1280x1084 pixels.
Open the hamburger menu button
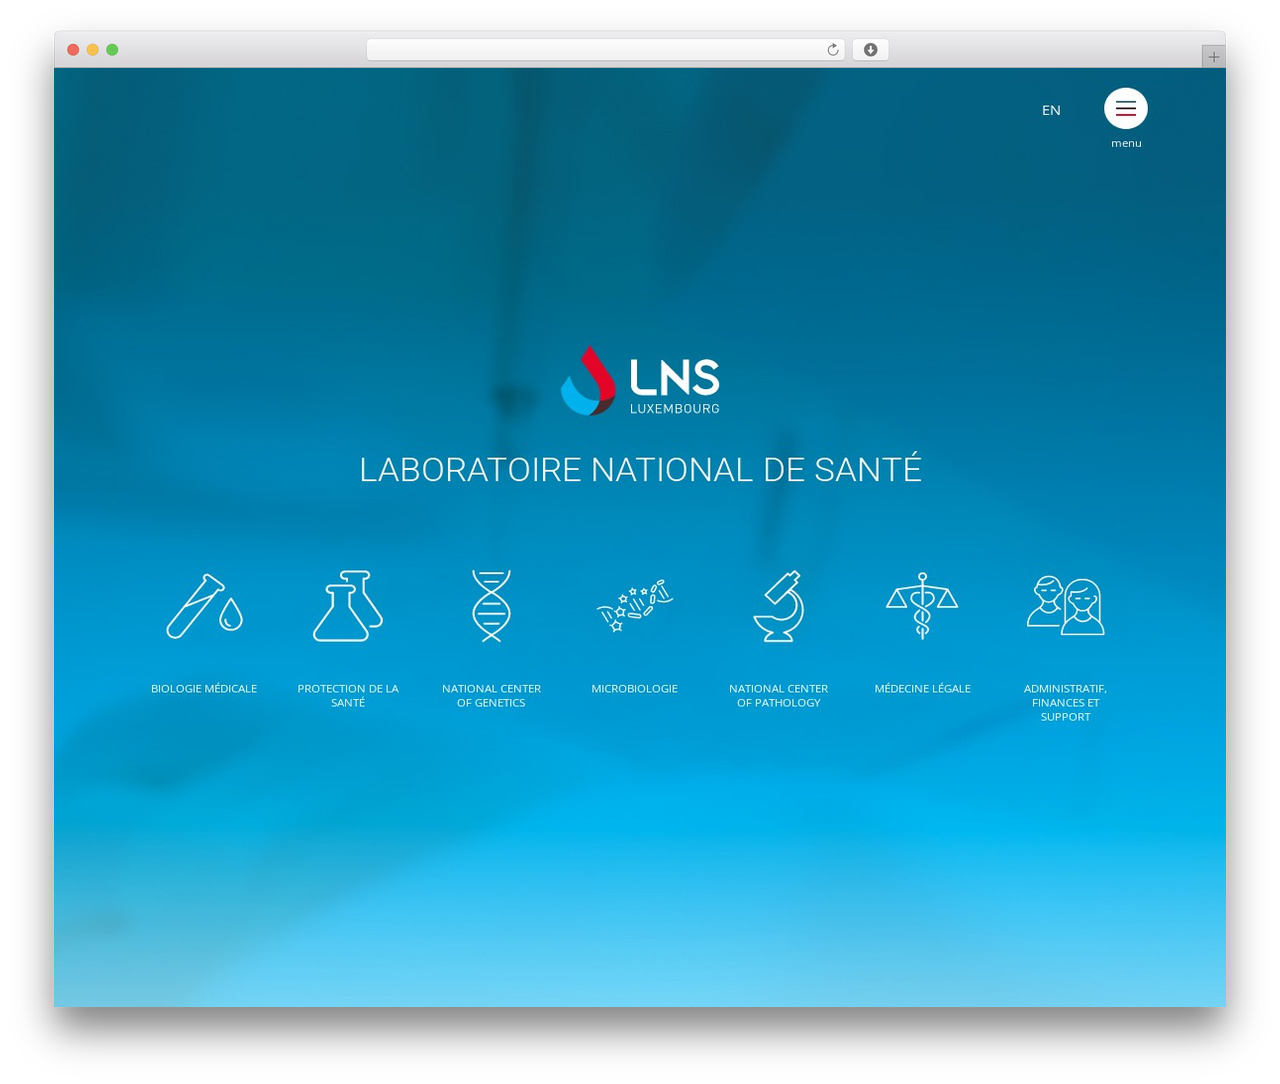[1126, 109]
